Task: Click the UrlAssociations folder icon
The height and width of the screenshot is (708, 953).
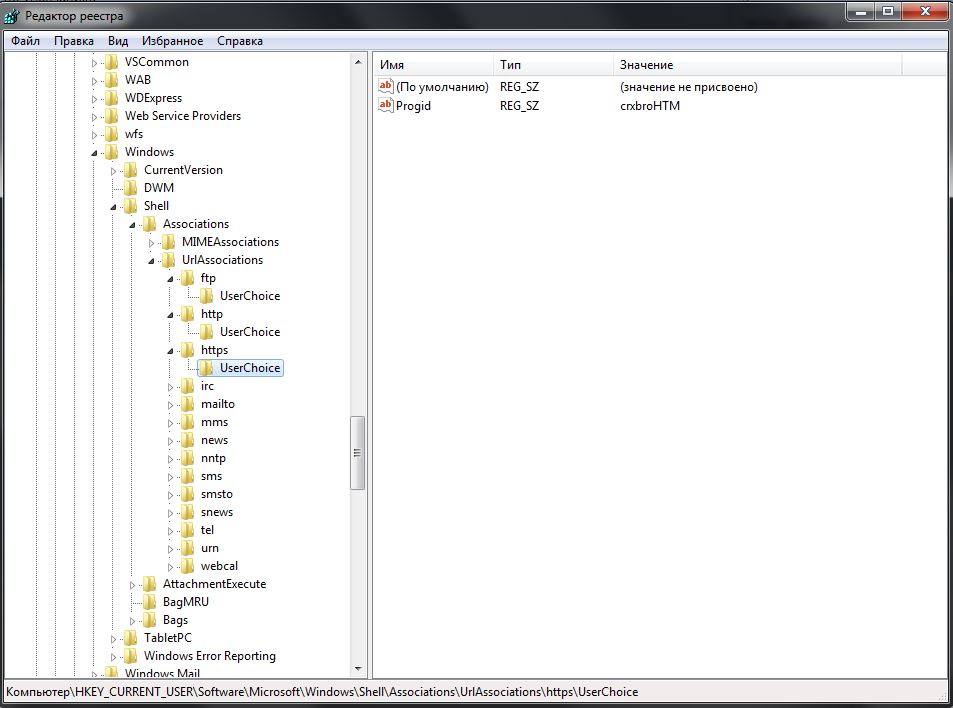Action: (x=168, y=260)
